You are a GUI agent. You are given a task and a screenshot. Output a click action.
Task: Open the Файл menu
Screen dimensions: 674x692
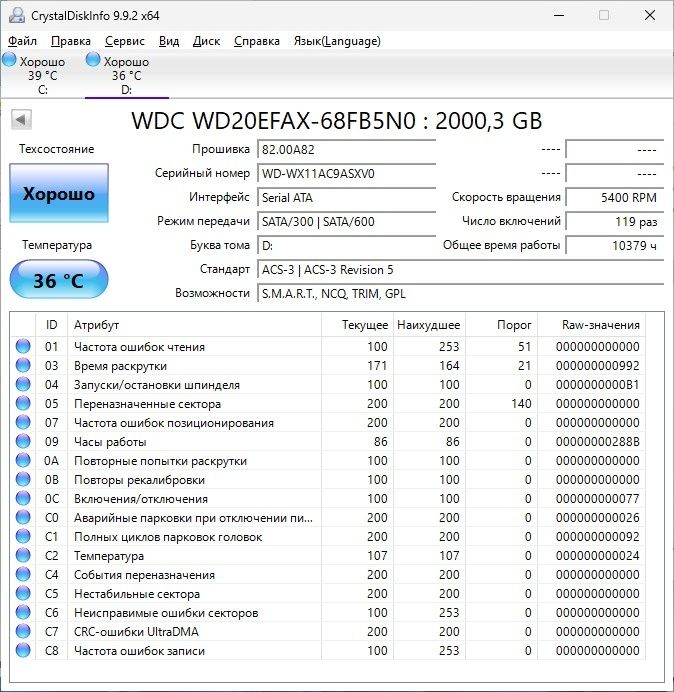[x=22, y=41]
